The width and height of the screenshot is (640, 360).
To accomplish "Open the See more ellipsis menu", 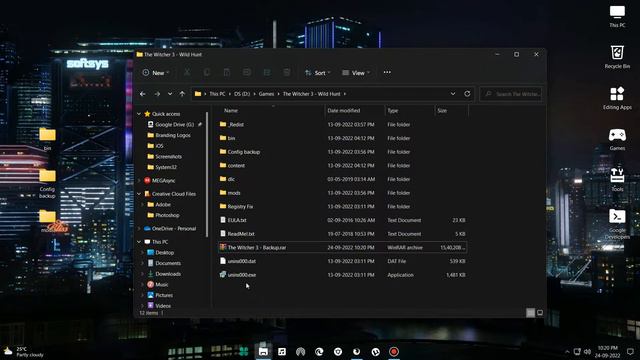I will pyautogui.click(x=387, y=73).
